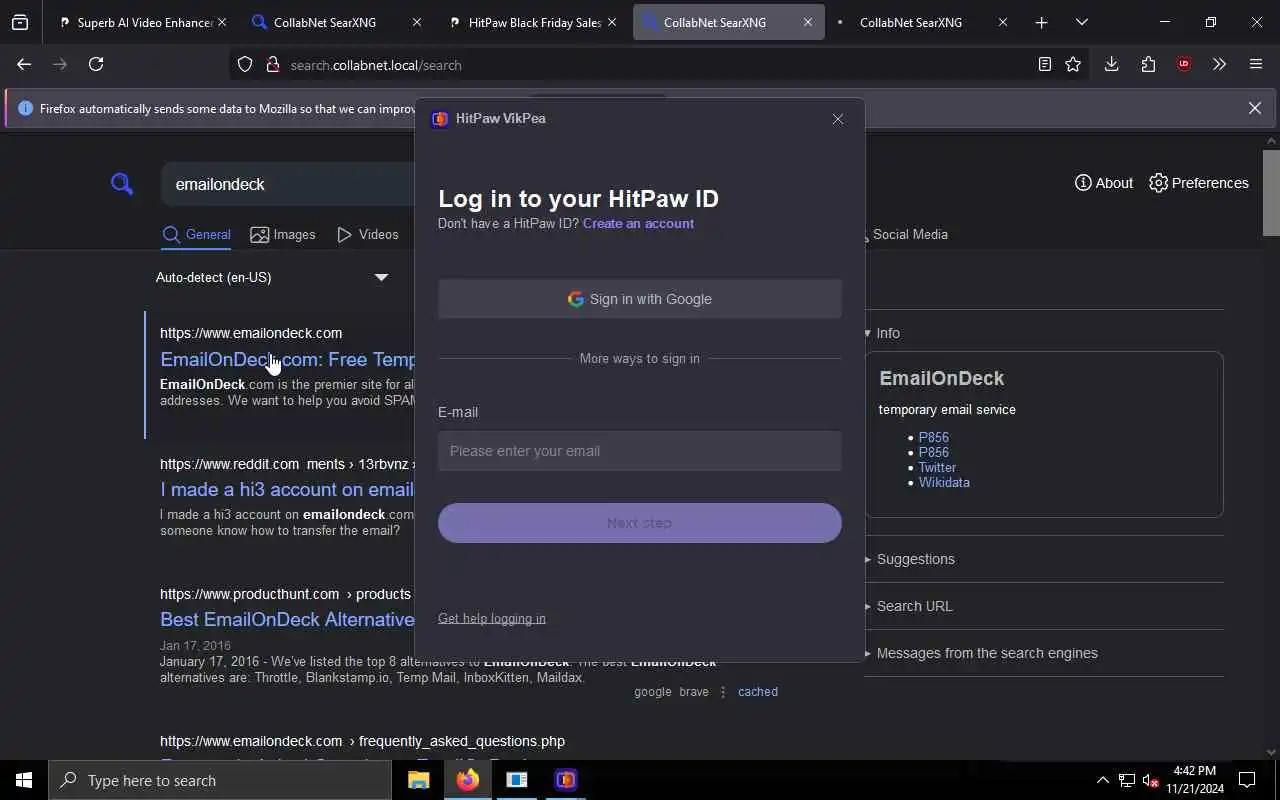Image resolution: width=1280 pixels, height=800 pixels.
Task: Bookmark this page with star icon
Action: click(x=1073, y=64)
